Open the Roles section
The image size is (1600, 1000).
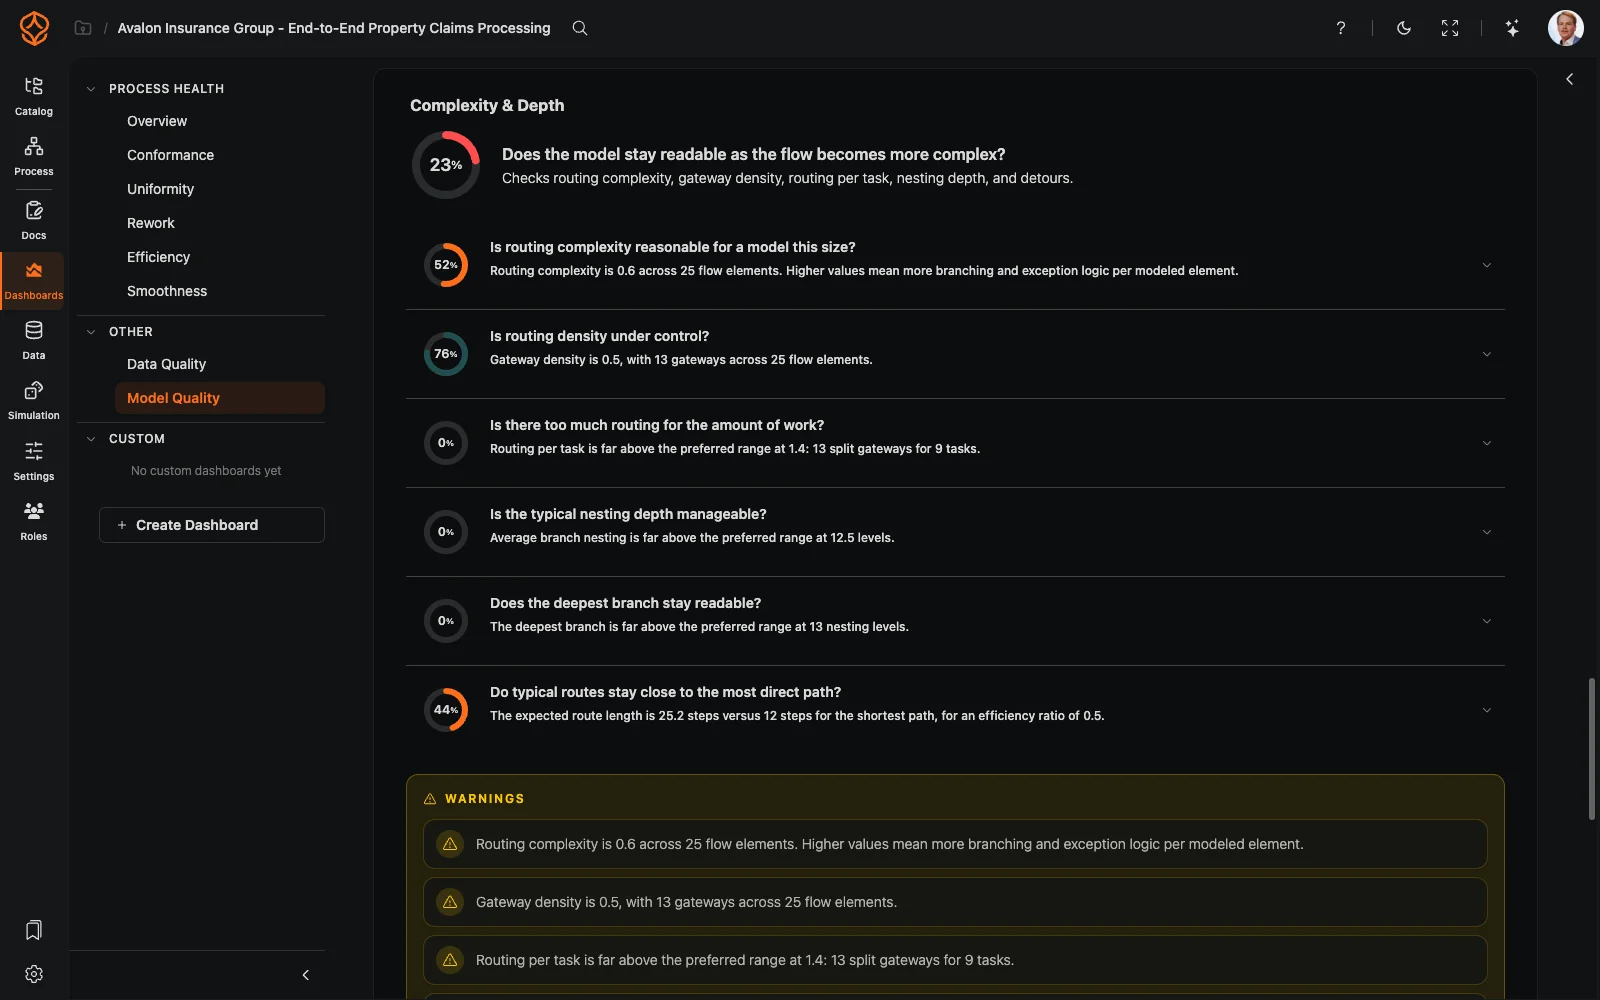(x=34, y=521)
